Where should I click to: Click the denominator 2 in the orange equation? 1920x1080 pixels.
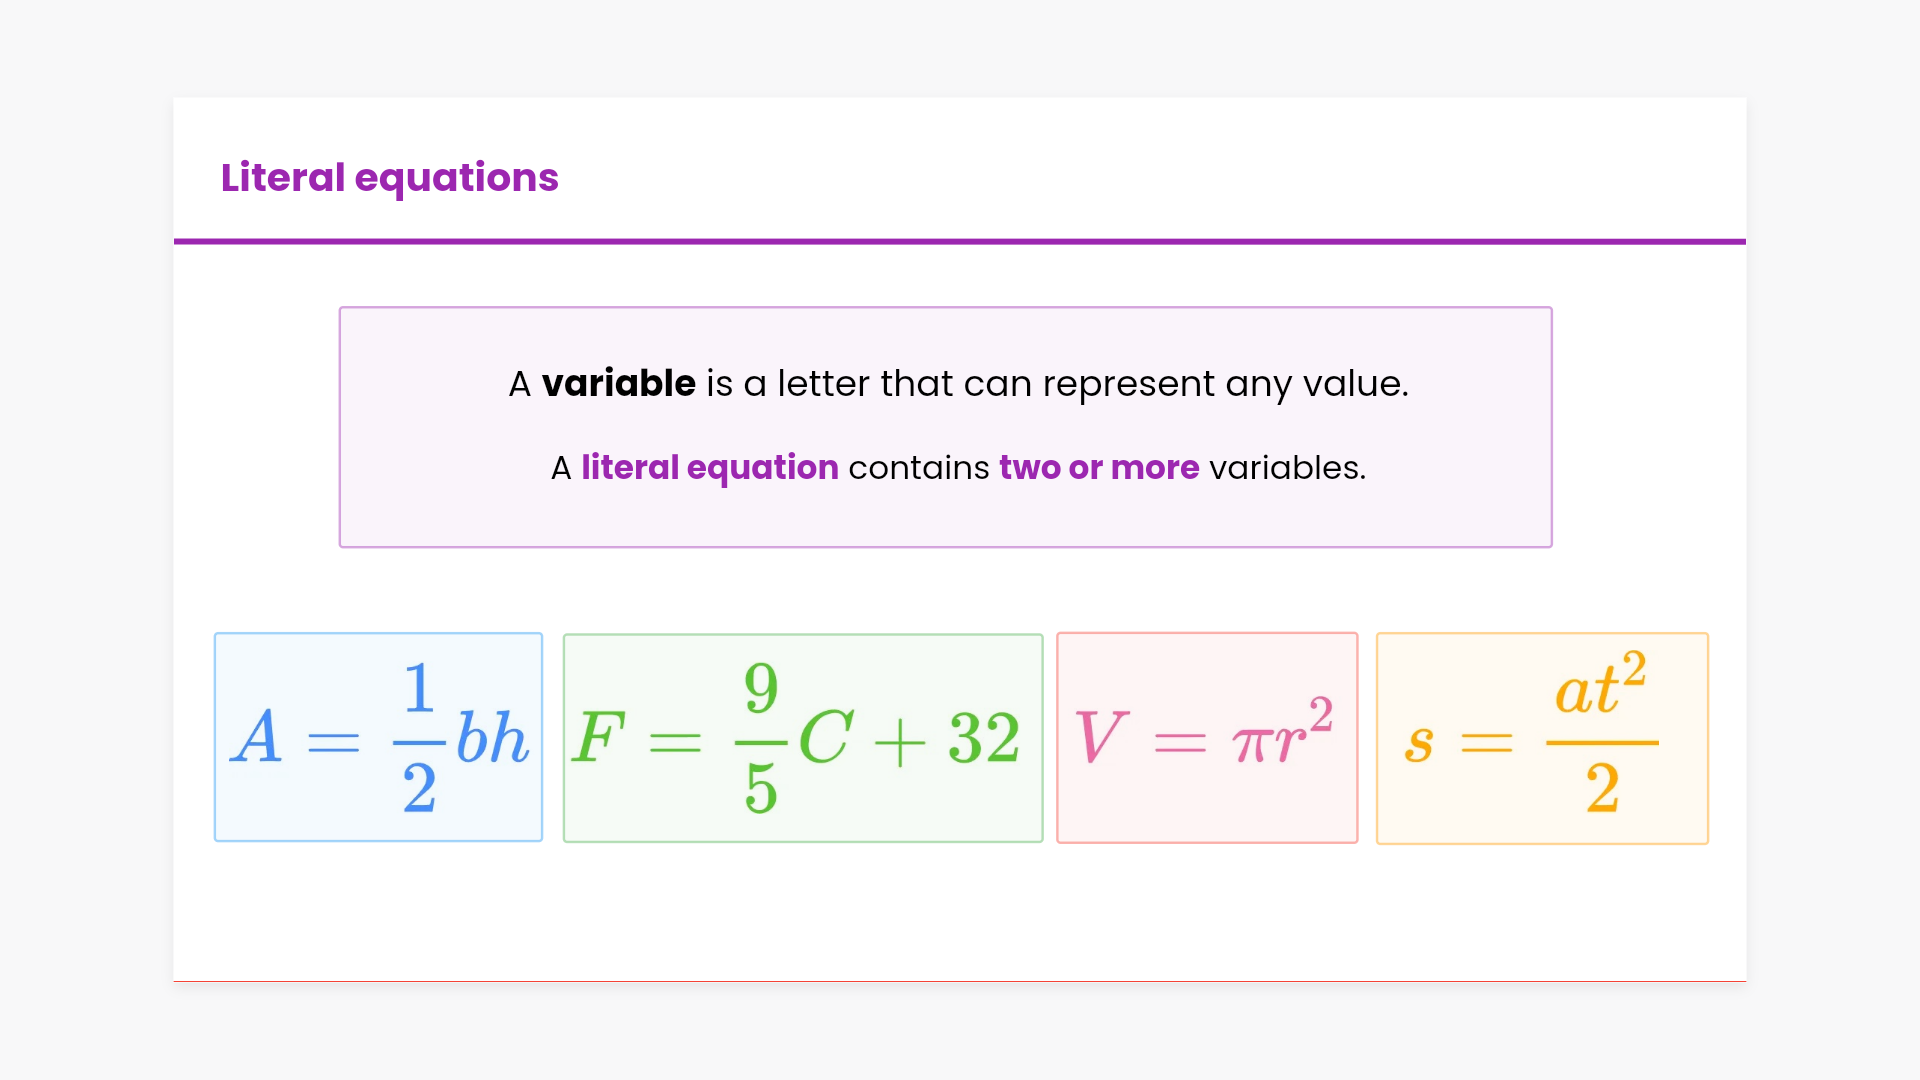1602,788
